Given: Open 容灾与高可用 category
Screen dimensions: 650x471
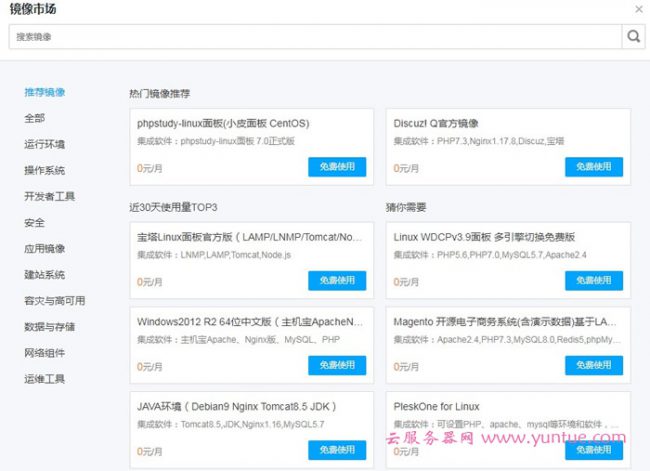Looking at the screenshot, I should pyautogui.click(x=55, y=301).
